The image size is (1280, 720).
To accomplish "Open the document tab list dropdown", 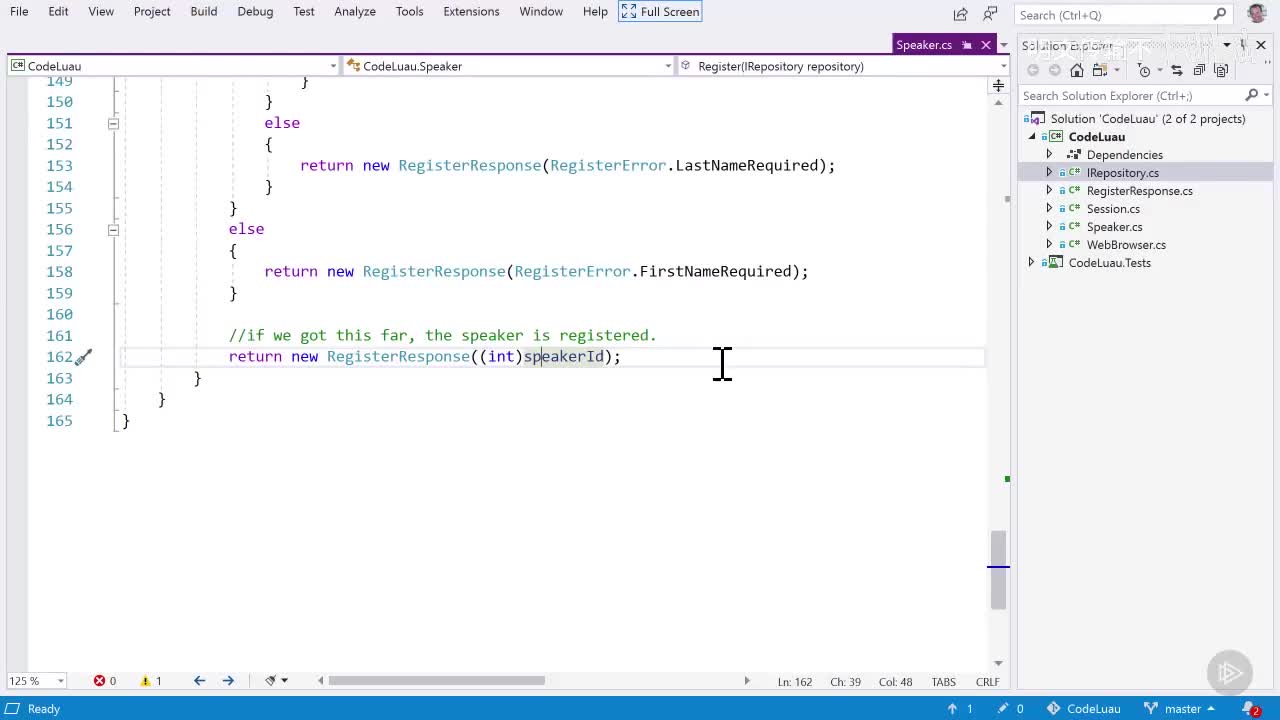I will click(x=1004, y=45).
